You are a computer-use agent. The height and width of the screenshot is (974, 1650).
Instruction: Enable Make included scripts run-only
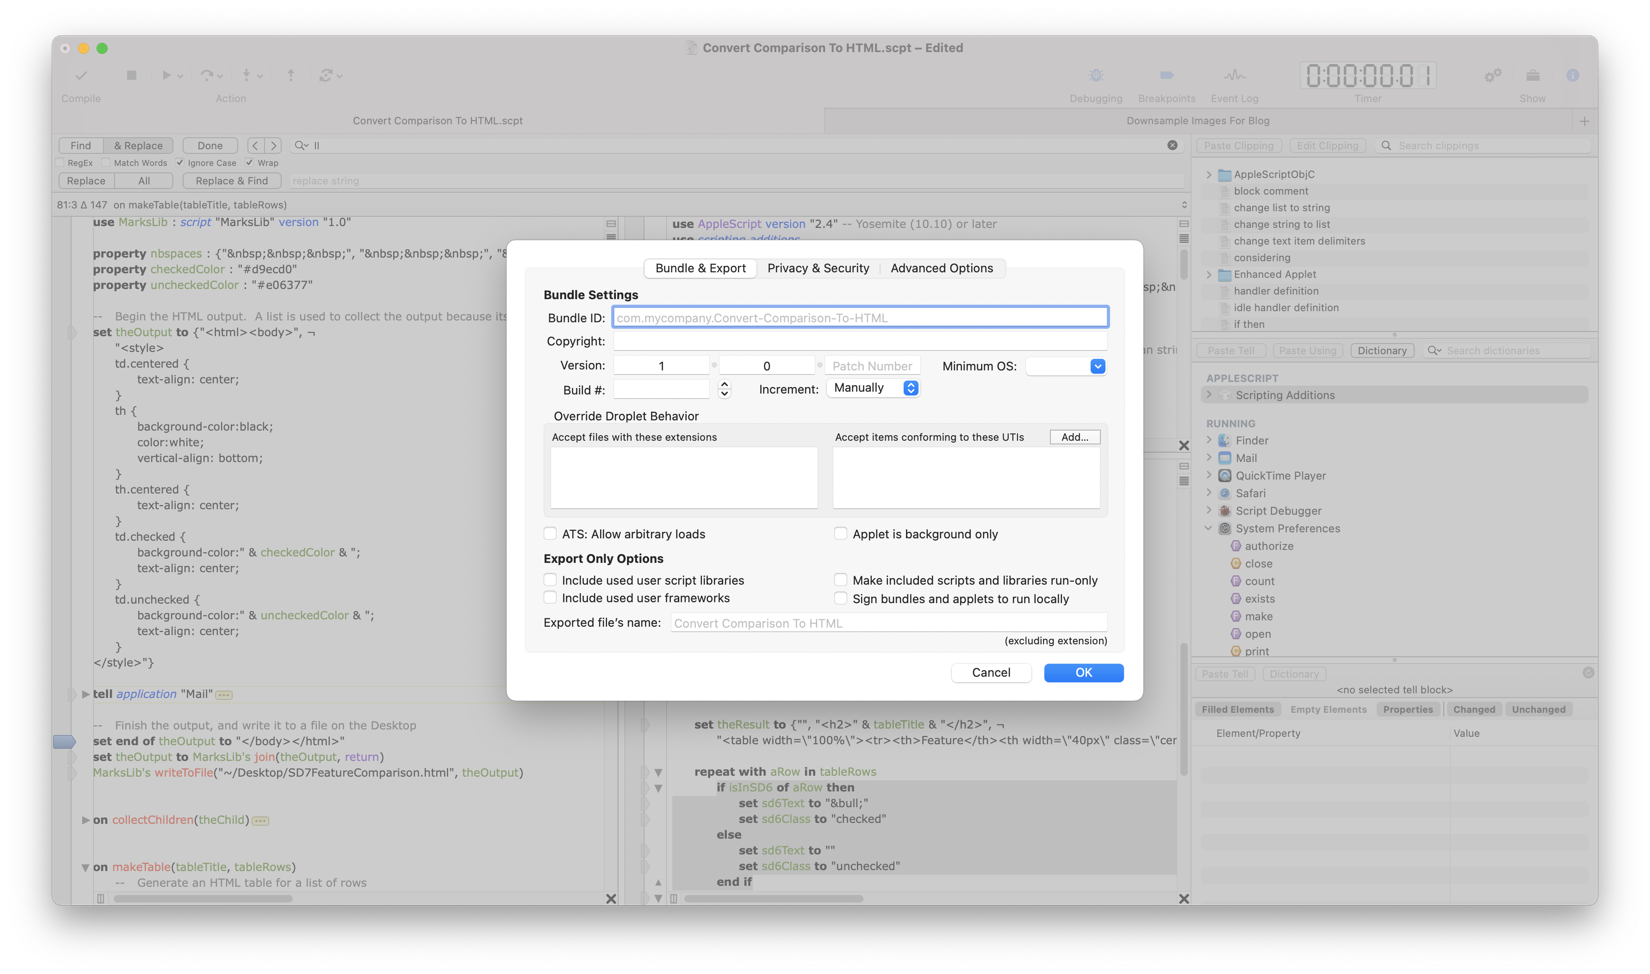841,580
